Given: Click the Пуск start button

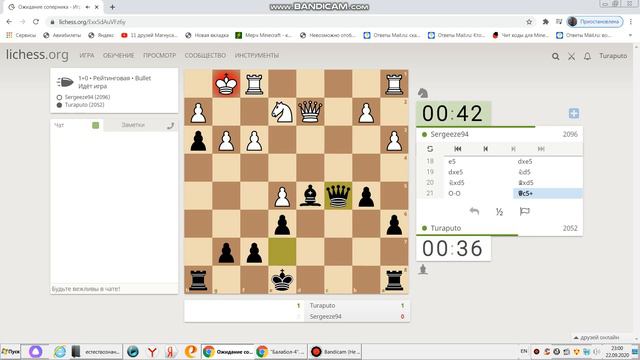Looking at the screenshot, I should 10,351.
